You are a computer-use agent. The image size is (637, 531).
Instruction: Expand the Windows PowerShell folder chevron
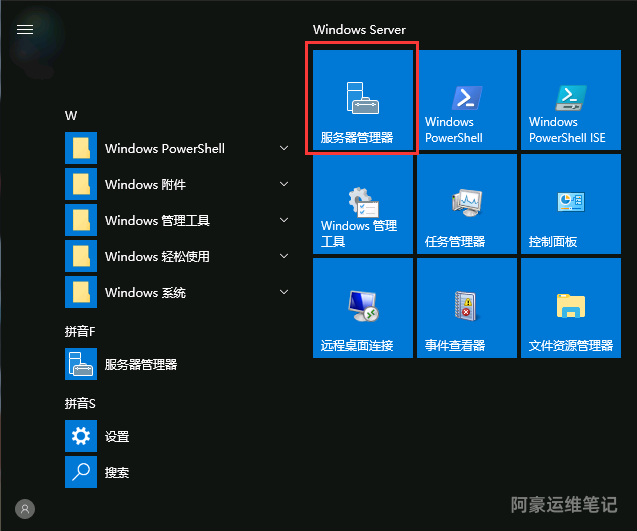pyautogui.click(x=284, y=148)
